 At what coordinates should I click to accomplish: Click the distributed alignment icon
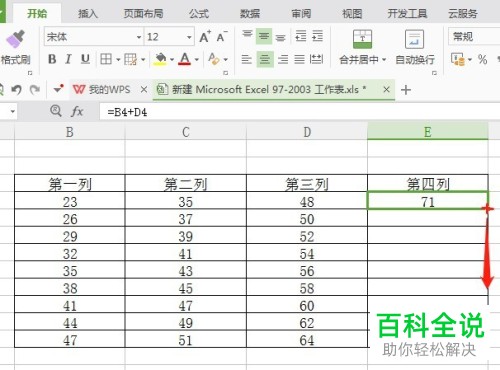[316, 59]
